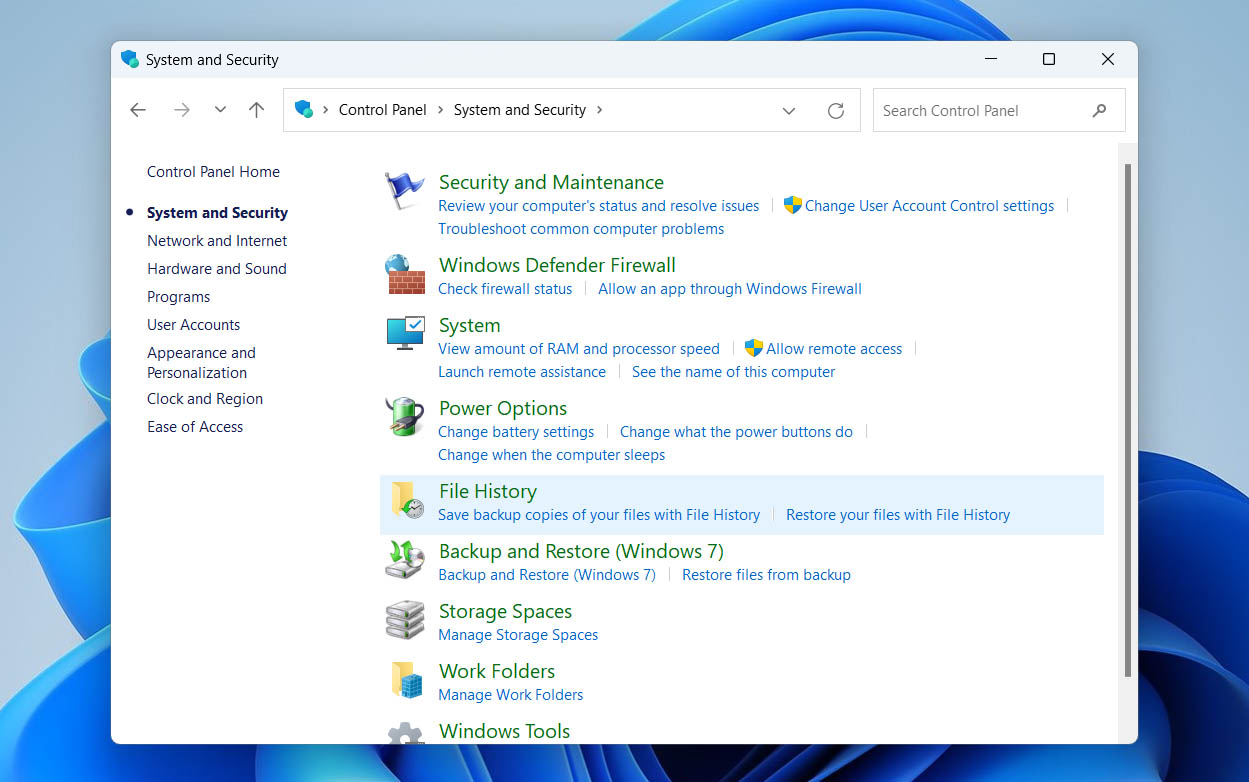1249x782 pixels.
Task: Expand the chevron before Control Panel breadcrumb
Action: click(326, 110)
